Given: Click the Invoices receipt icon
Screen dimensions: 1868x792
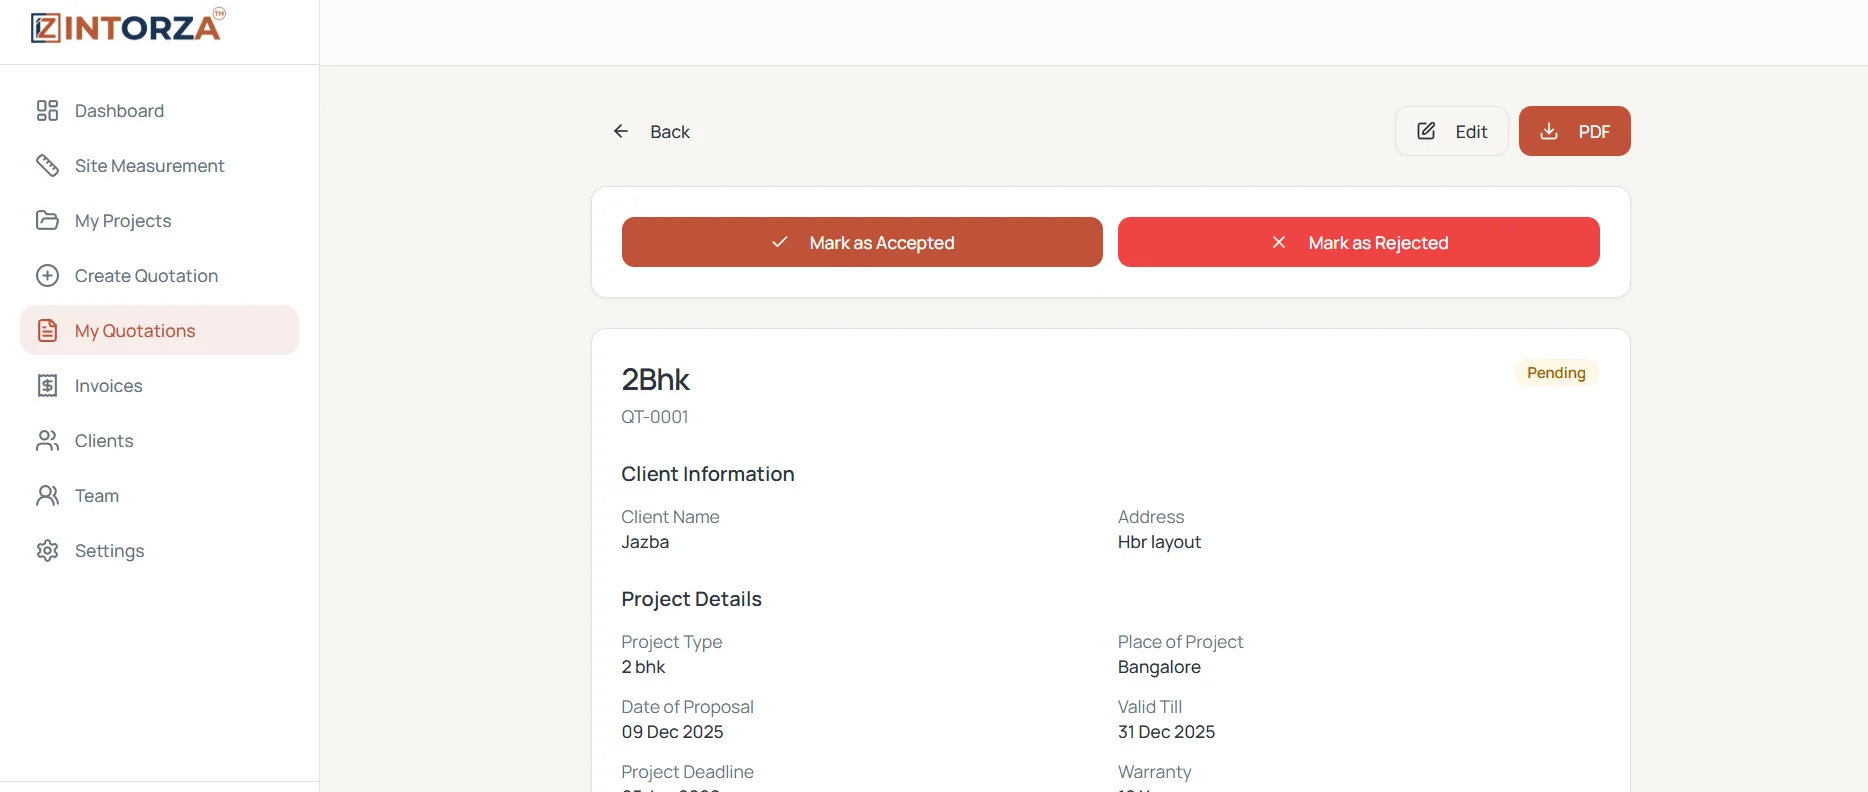Looking at the screenshot, I should coord(47,385).
